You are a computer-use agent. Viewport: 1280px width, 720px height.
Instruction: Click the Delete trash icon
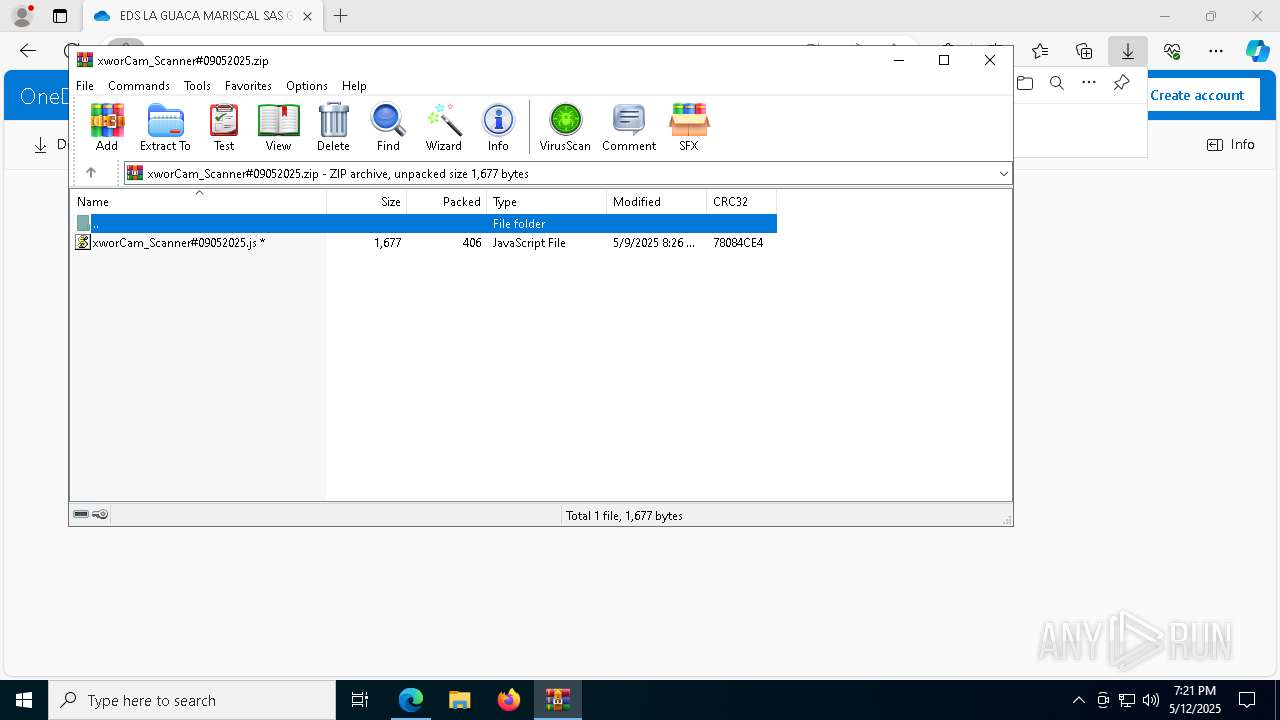click(333, 127)
